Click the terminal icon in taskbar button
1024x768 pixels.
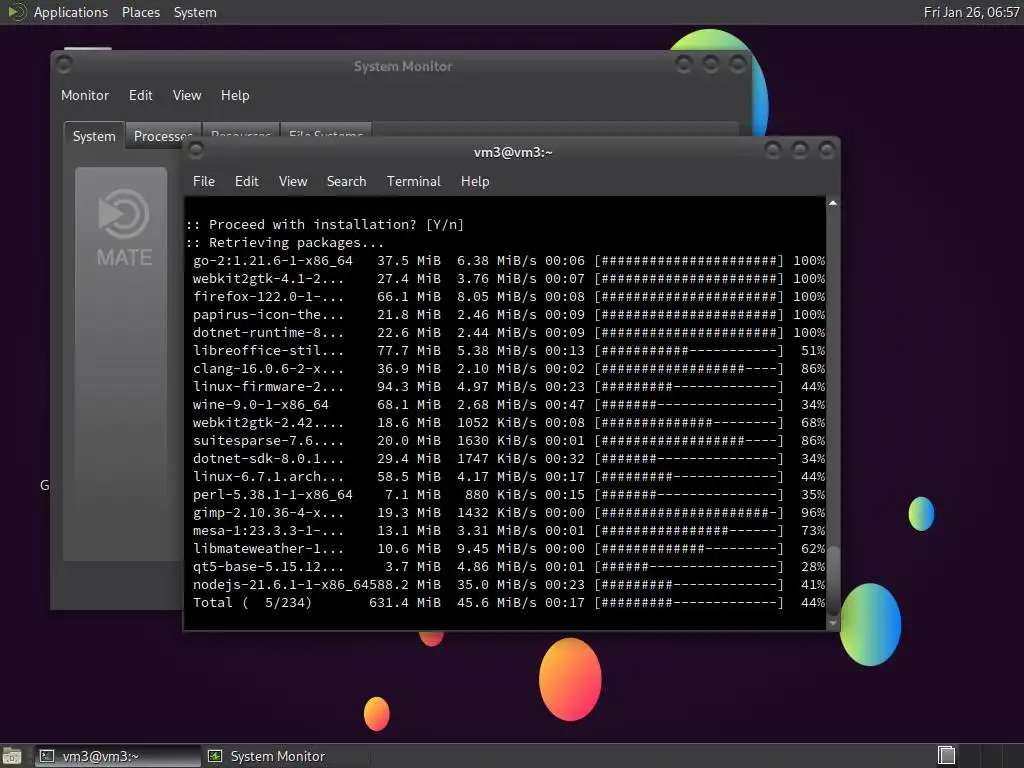pyautogui.click(x=47, y=756)
